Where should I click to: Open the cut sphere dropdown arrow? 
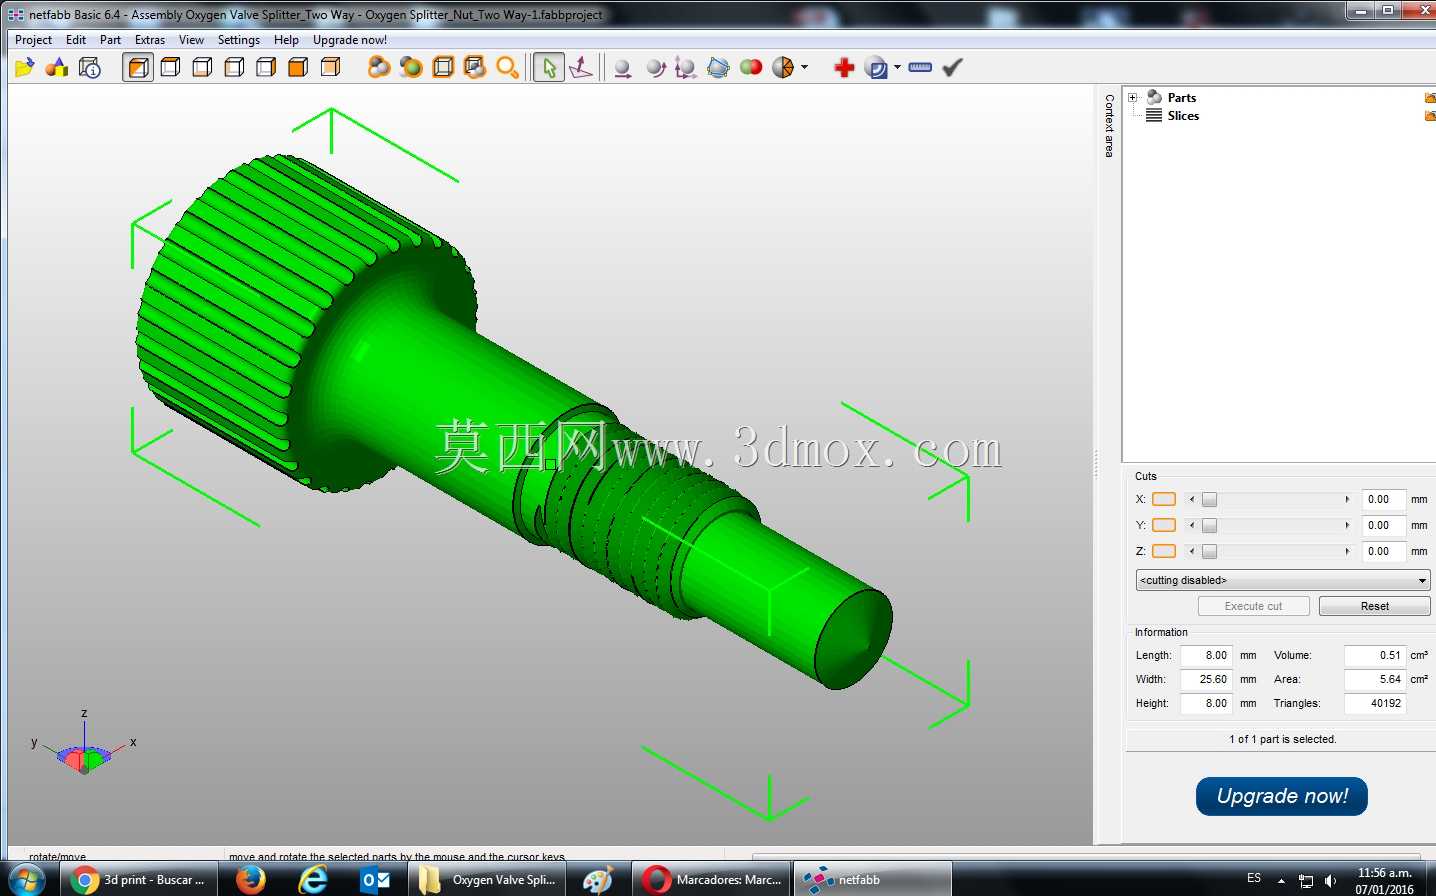point(805,68)
